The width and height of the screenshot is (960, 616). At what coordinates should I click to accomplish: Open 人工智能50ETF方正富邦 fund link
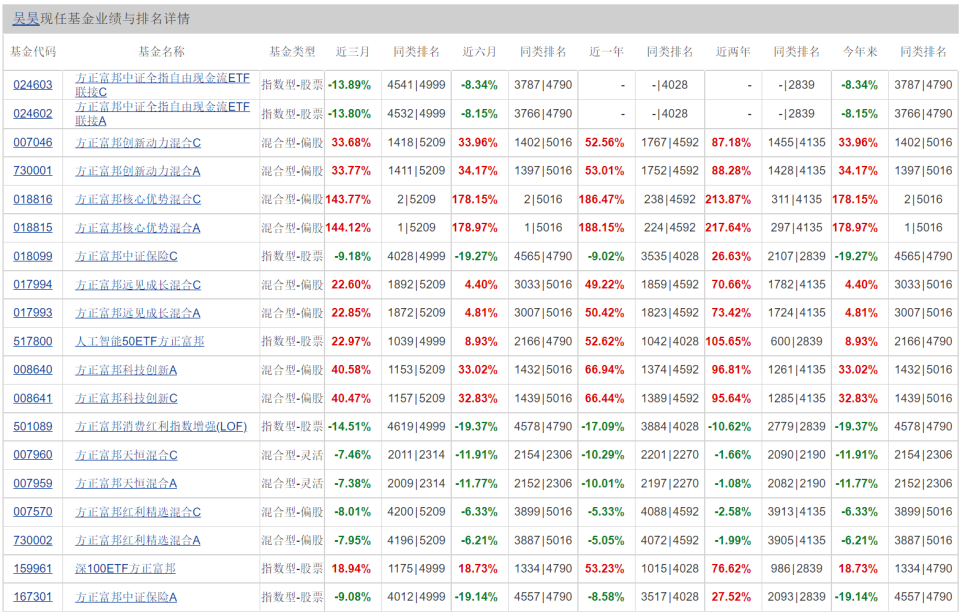click(140, 342)
